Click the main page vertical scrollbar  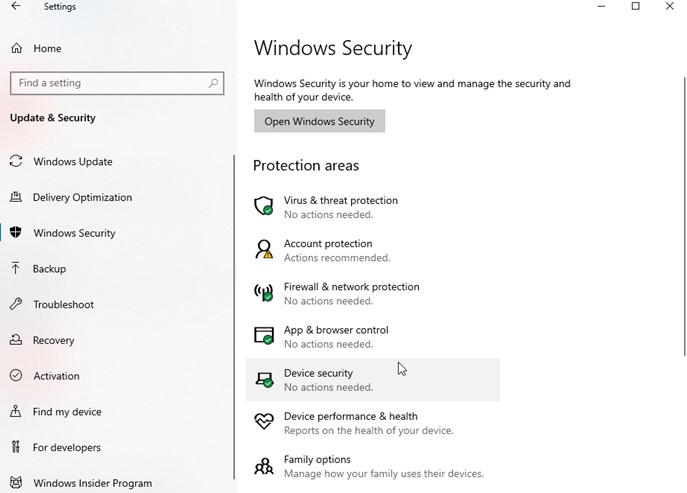[684, 216]
